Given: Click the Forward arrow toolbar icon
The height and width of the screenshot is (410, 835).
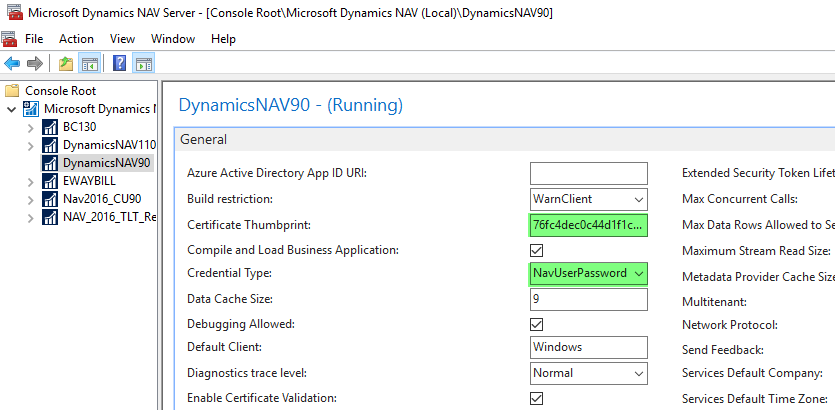Looking at the screenshot, I should coord(35,64).
